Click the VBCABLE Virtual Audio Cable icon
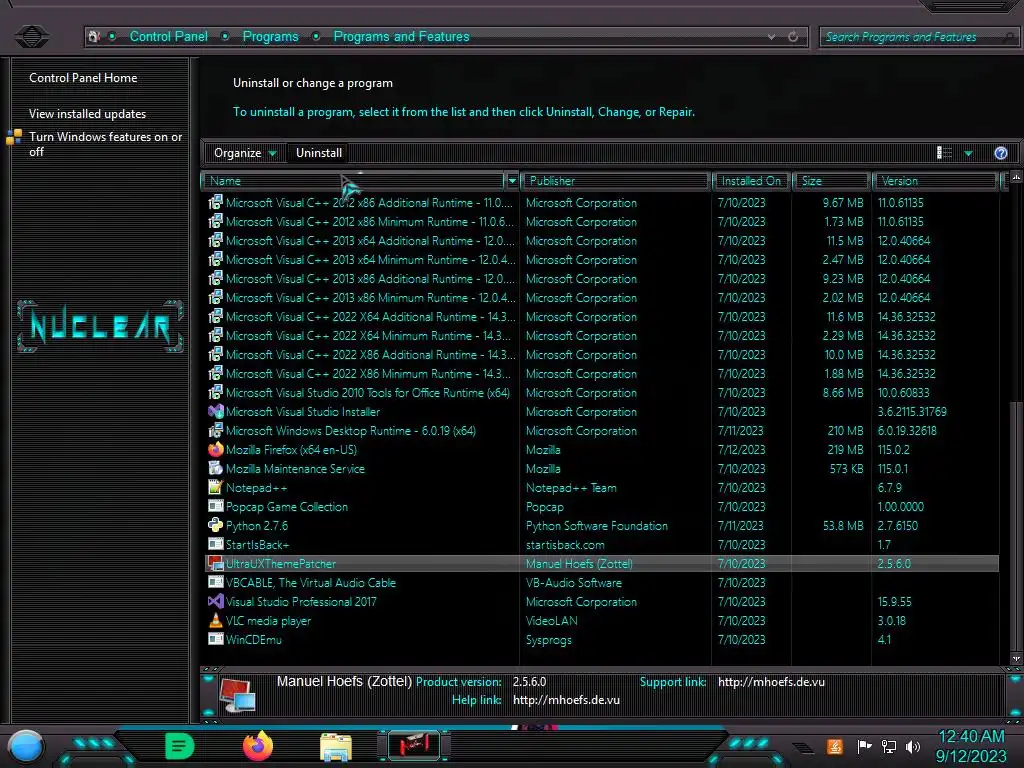The height and width of the screenshot is (768, 1024). coord(216,583)
